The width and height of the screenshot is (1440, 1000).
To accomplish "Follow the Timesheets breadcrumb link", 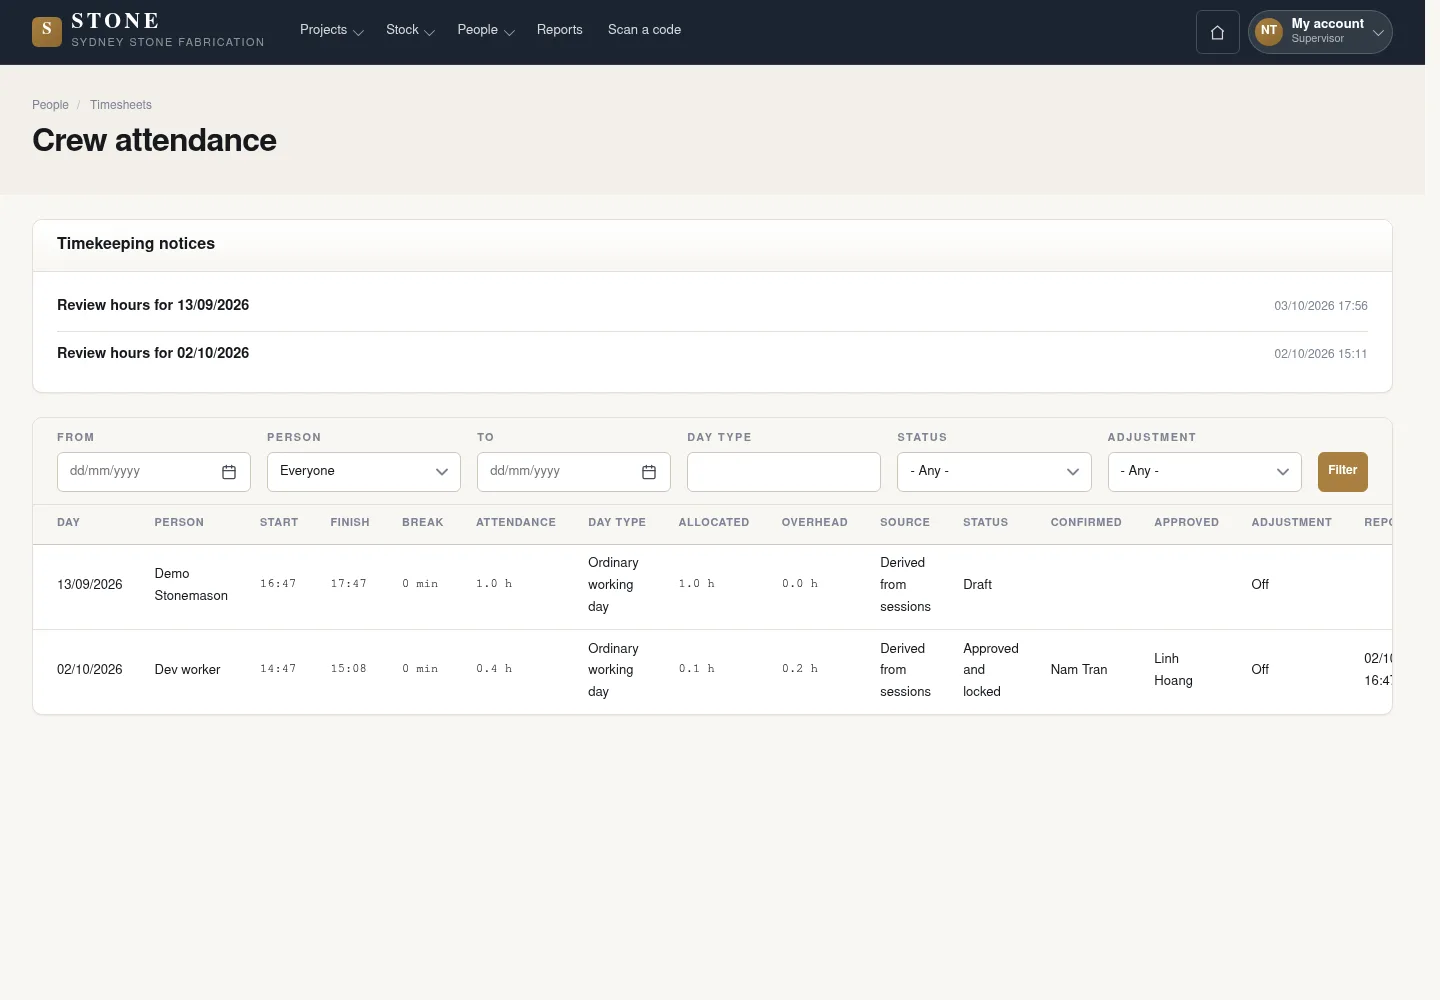I will [121, 105].
